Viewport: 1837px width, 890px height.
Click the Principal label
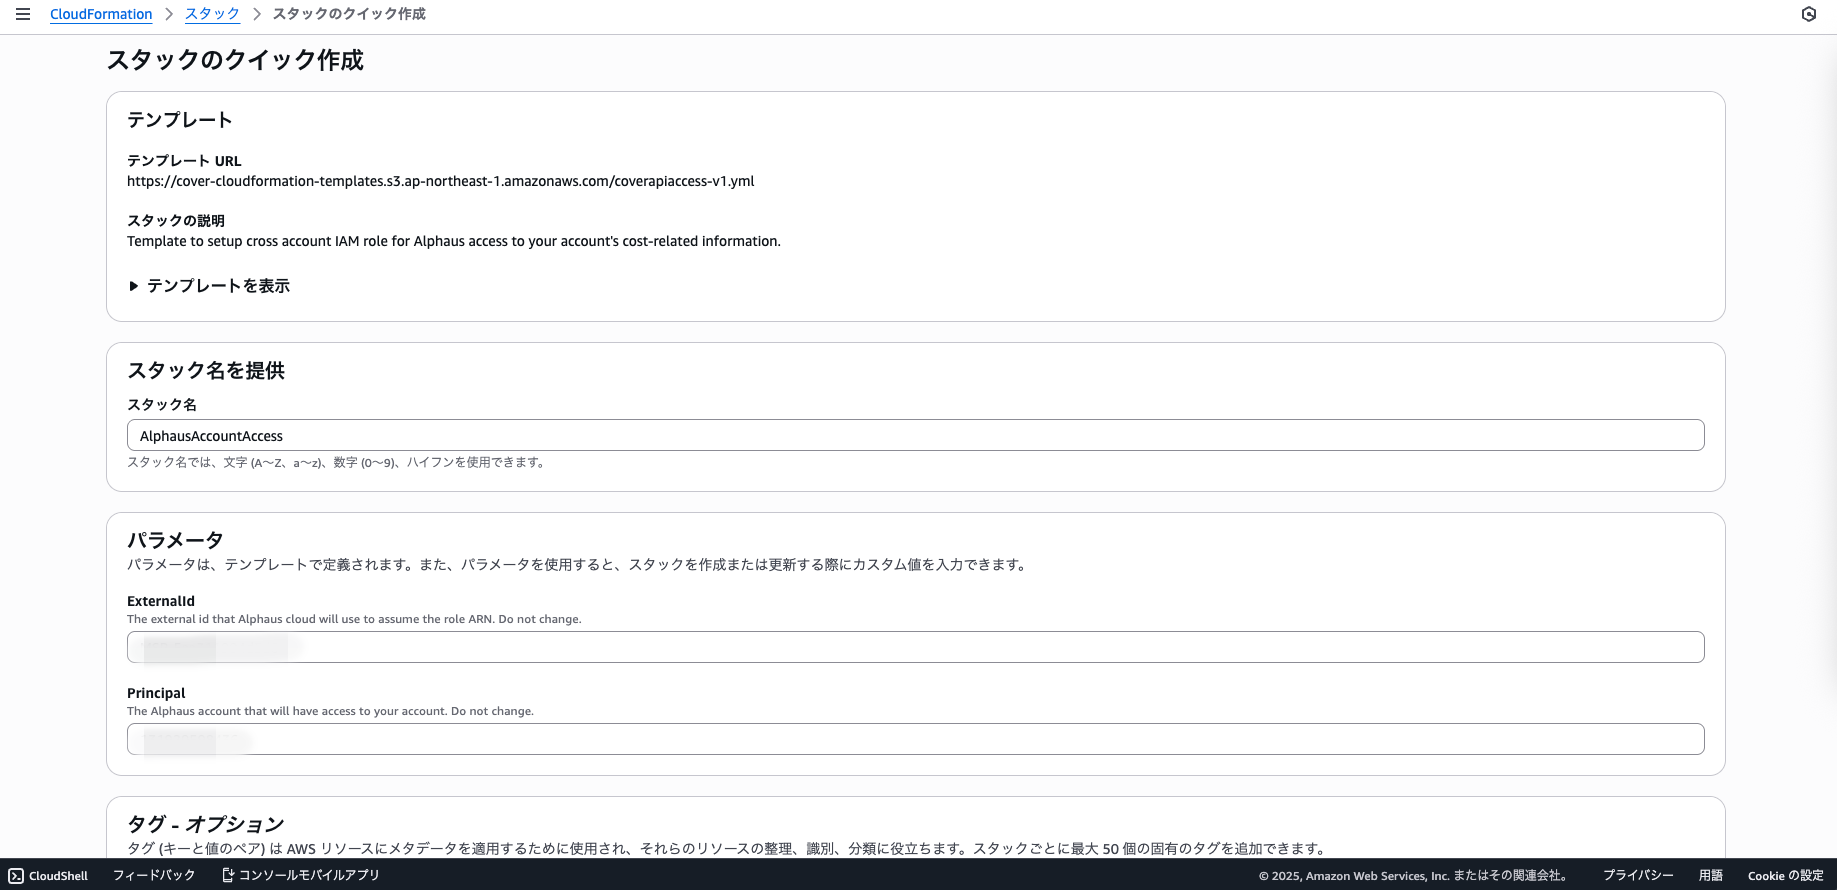coord(156,693)
